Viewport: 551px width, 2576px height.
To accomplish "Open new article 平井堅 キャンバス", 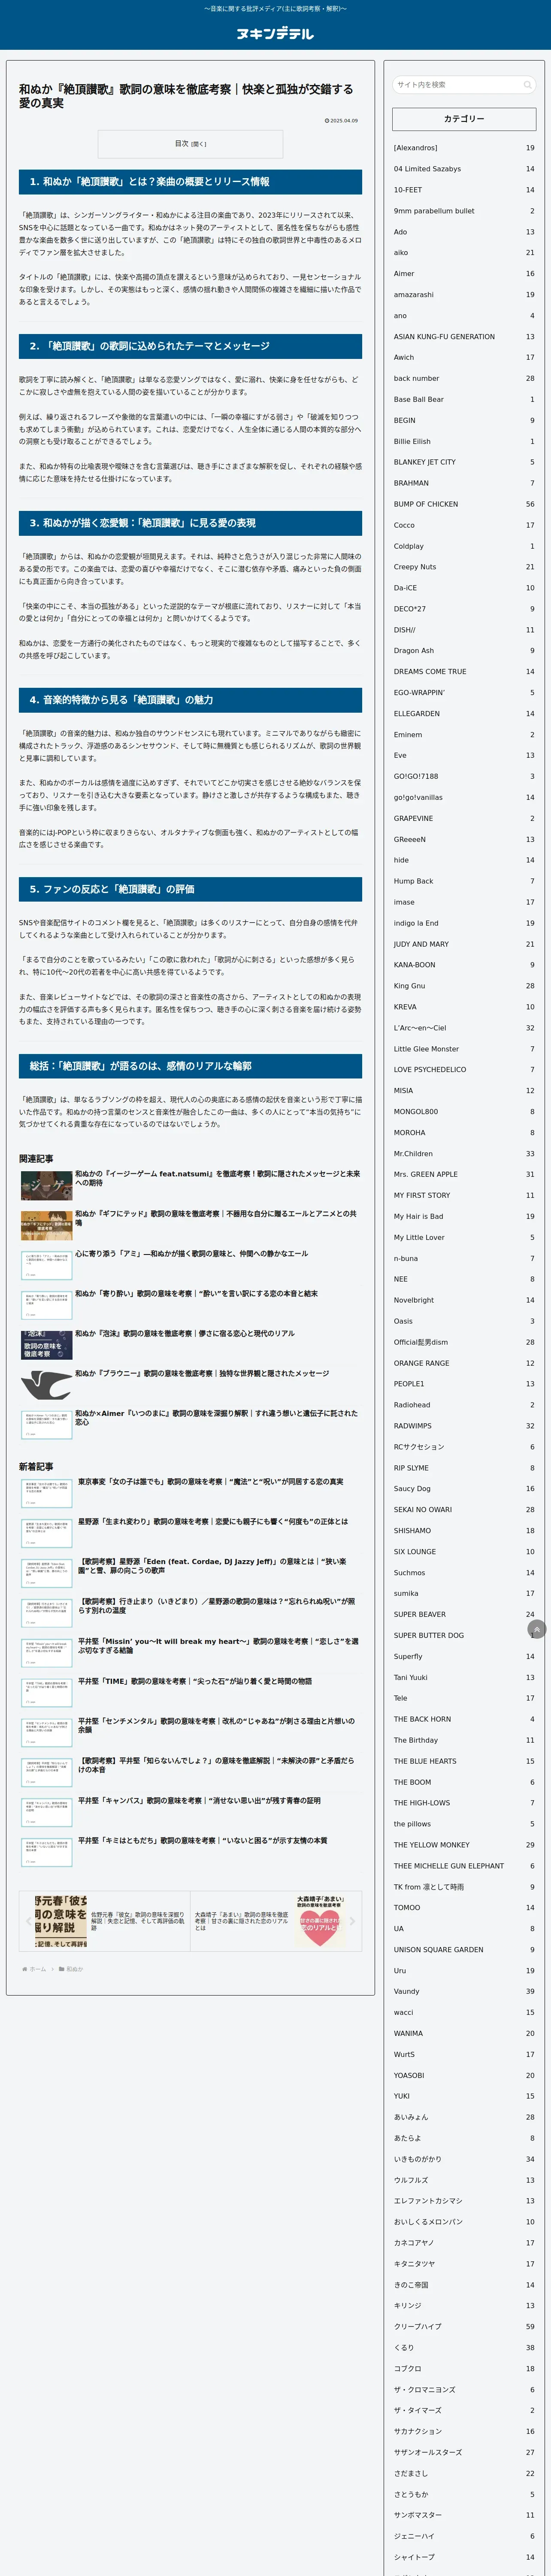I will 199,1801.
